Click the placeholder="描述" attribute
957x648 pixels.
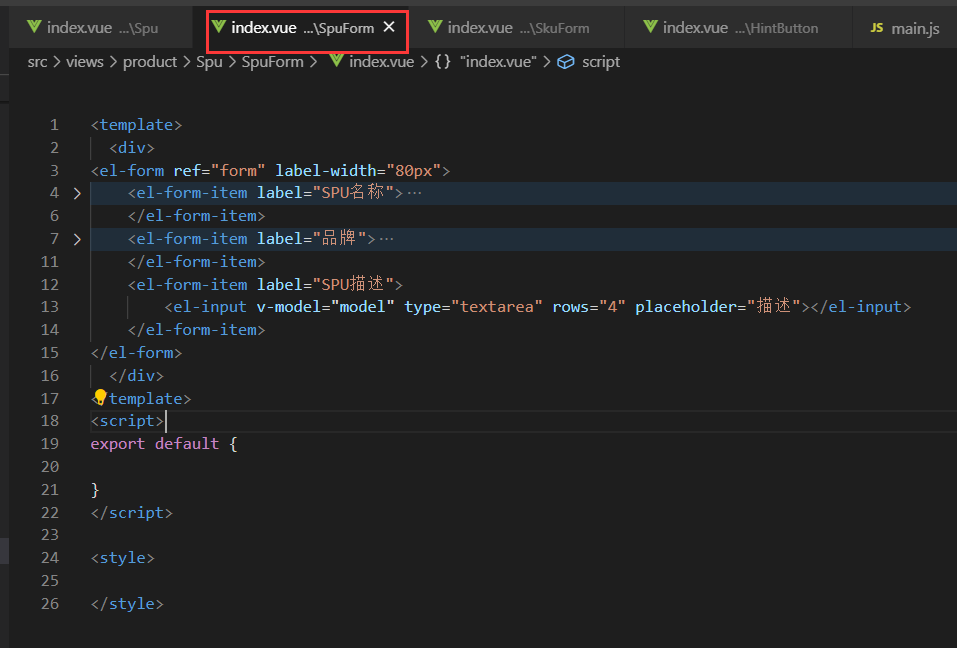718,307
